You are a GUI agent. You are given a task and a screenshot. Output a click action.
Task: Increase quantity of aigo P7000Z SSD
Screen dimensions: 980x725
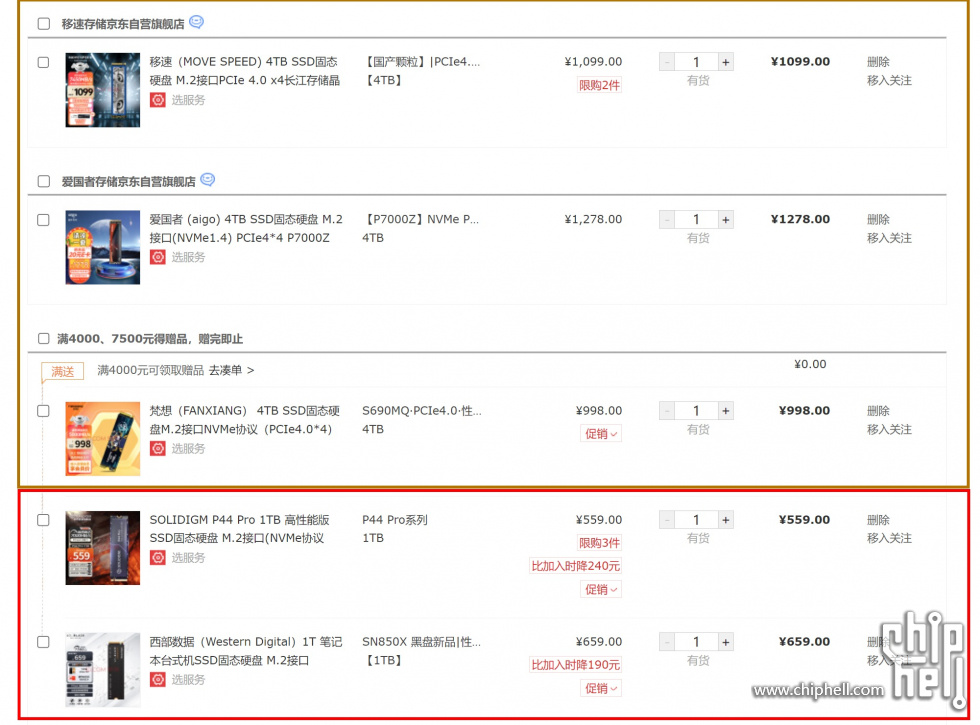point(726,219)
